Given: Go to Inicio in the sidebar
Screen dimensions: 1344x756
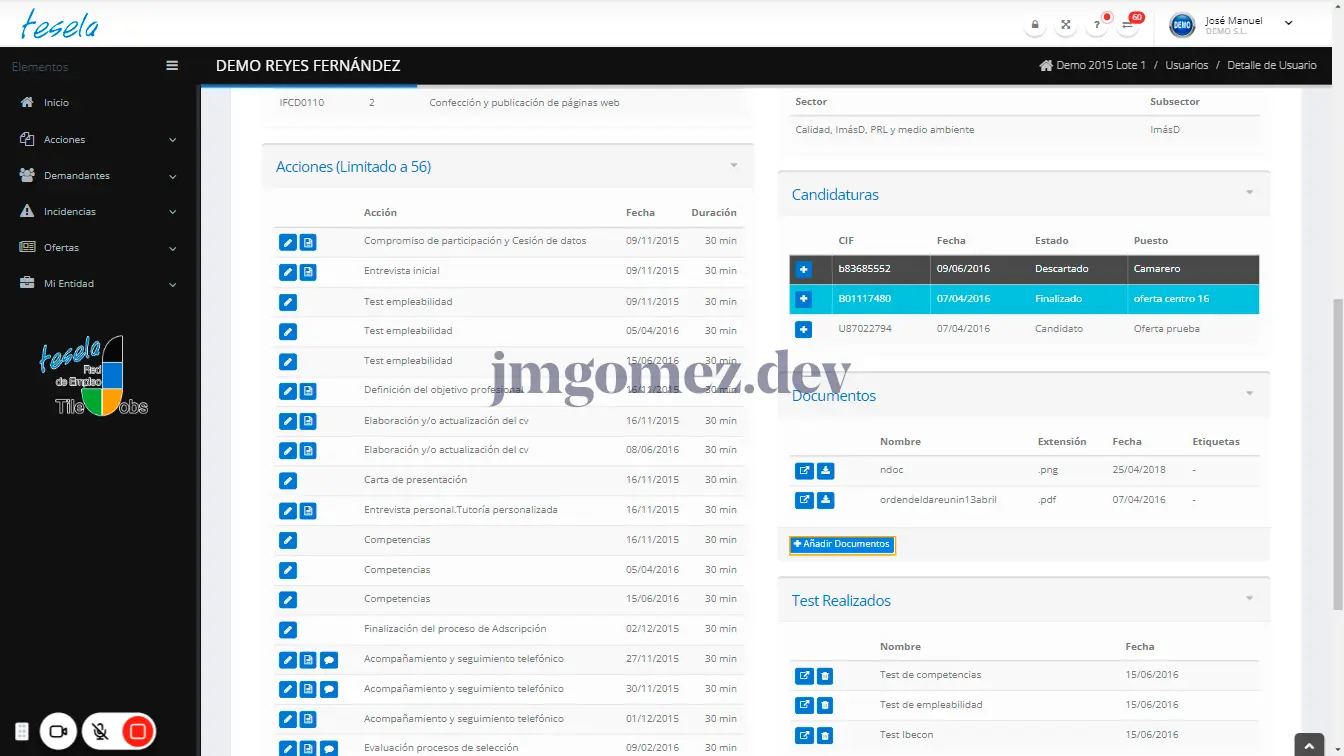Looking at the screenshot, I should pyautogui.click(x=56, y=103).
